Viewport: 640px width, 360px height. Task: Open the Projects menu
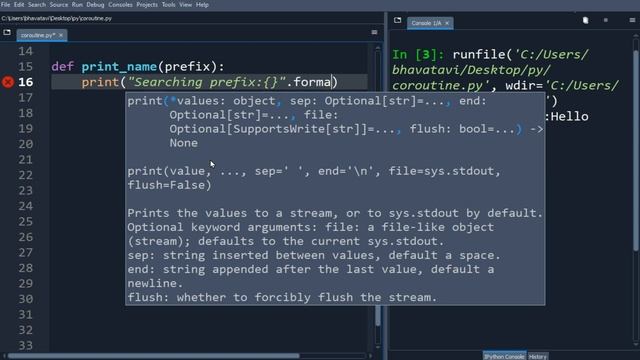pyautogui.click(x=147, y=5)
